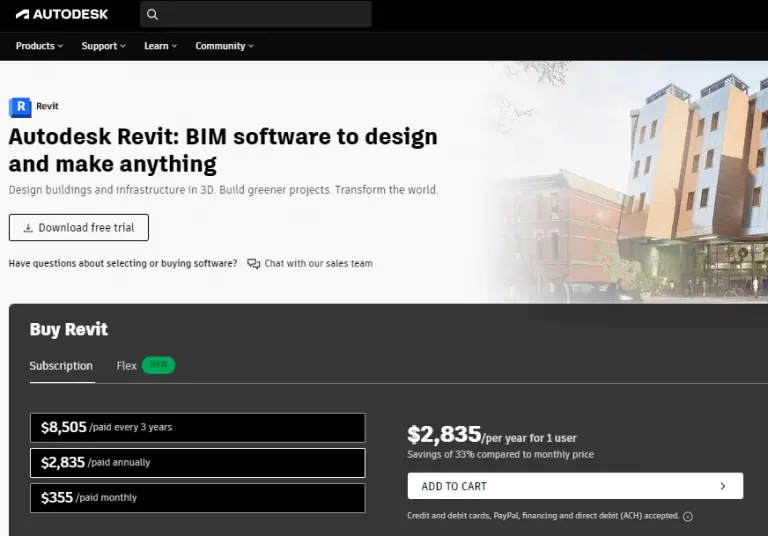This screenshot has height=536, width=768.
Task: Click the blue Revit product icon
Action: click(20, 107)
